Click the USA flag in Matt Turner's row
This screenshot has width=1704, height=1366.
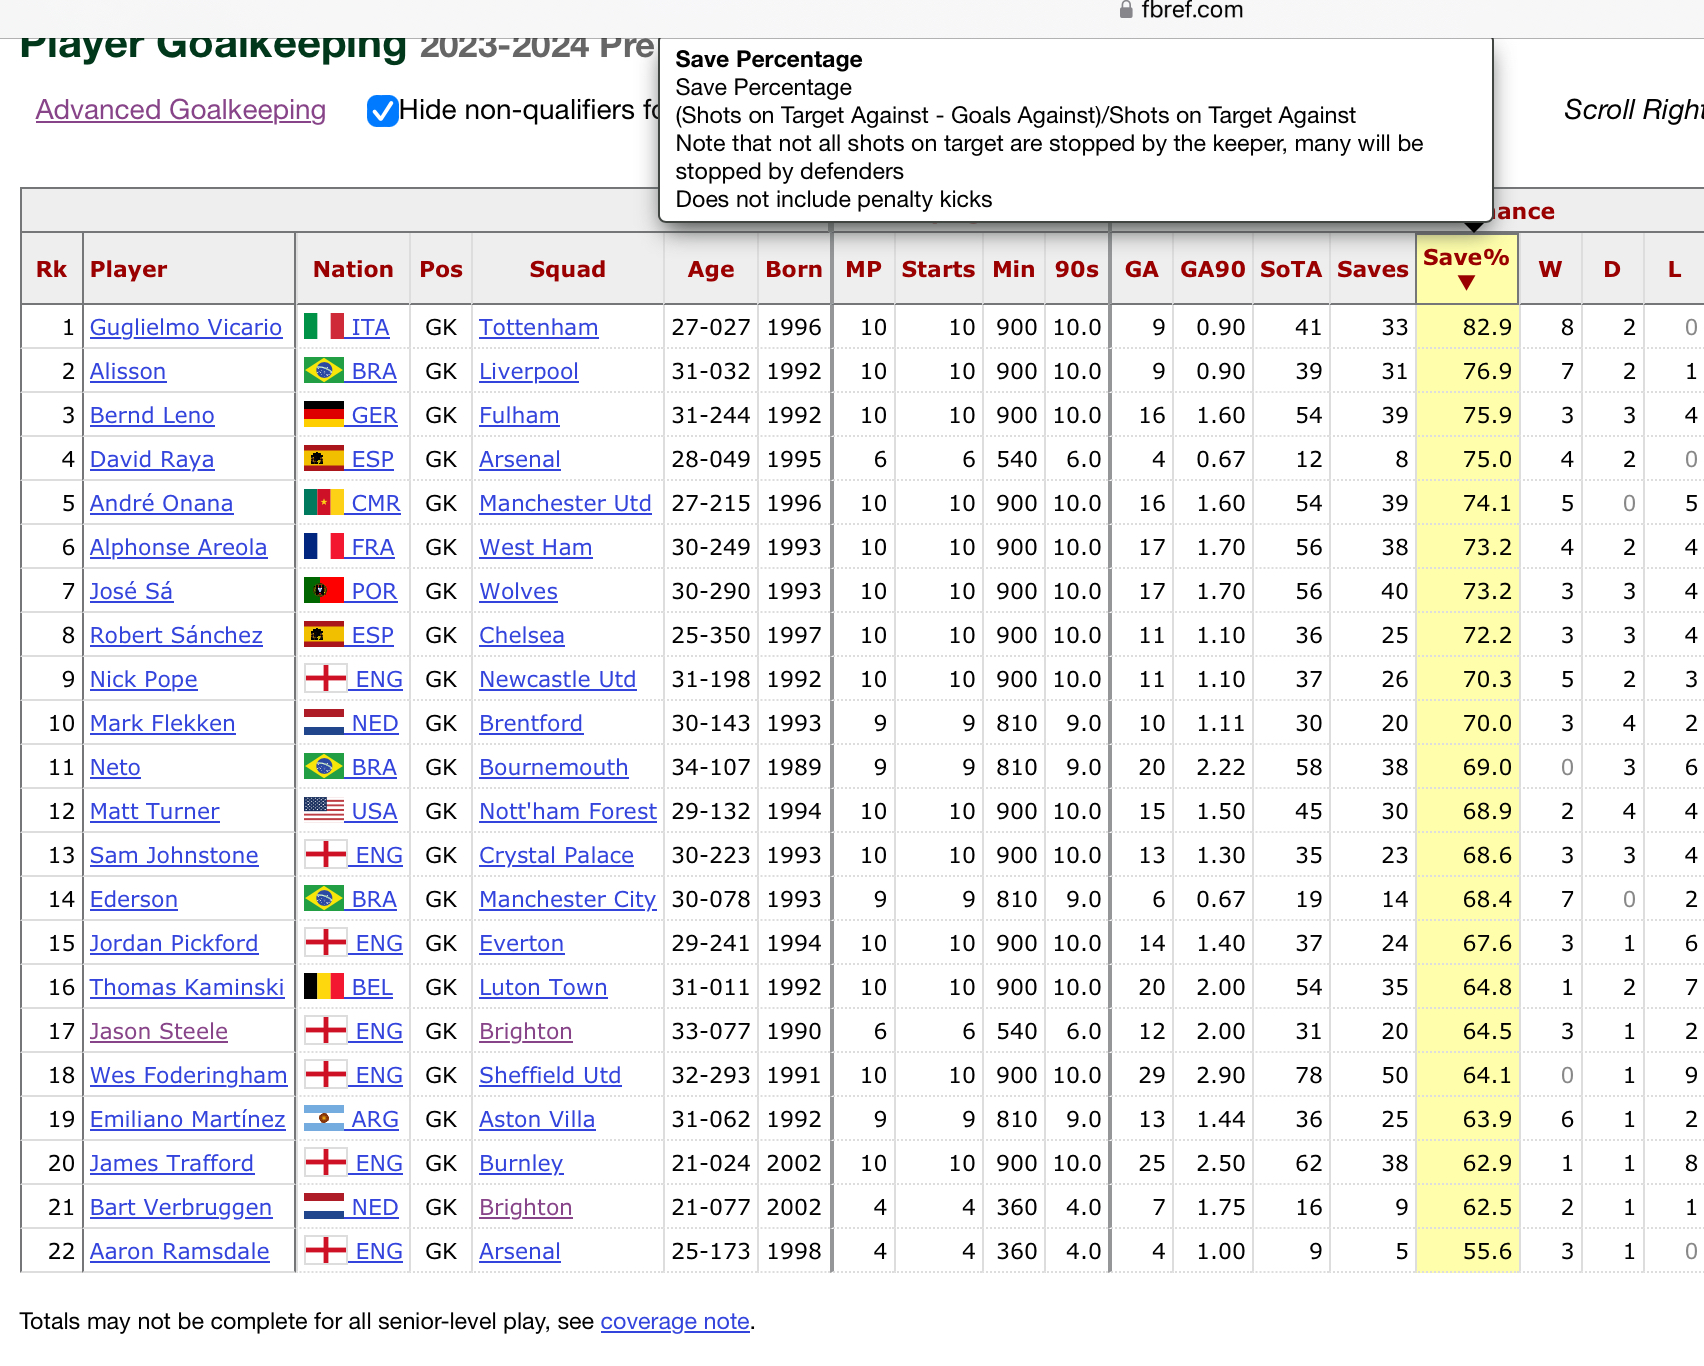[x=324, y=809]
